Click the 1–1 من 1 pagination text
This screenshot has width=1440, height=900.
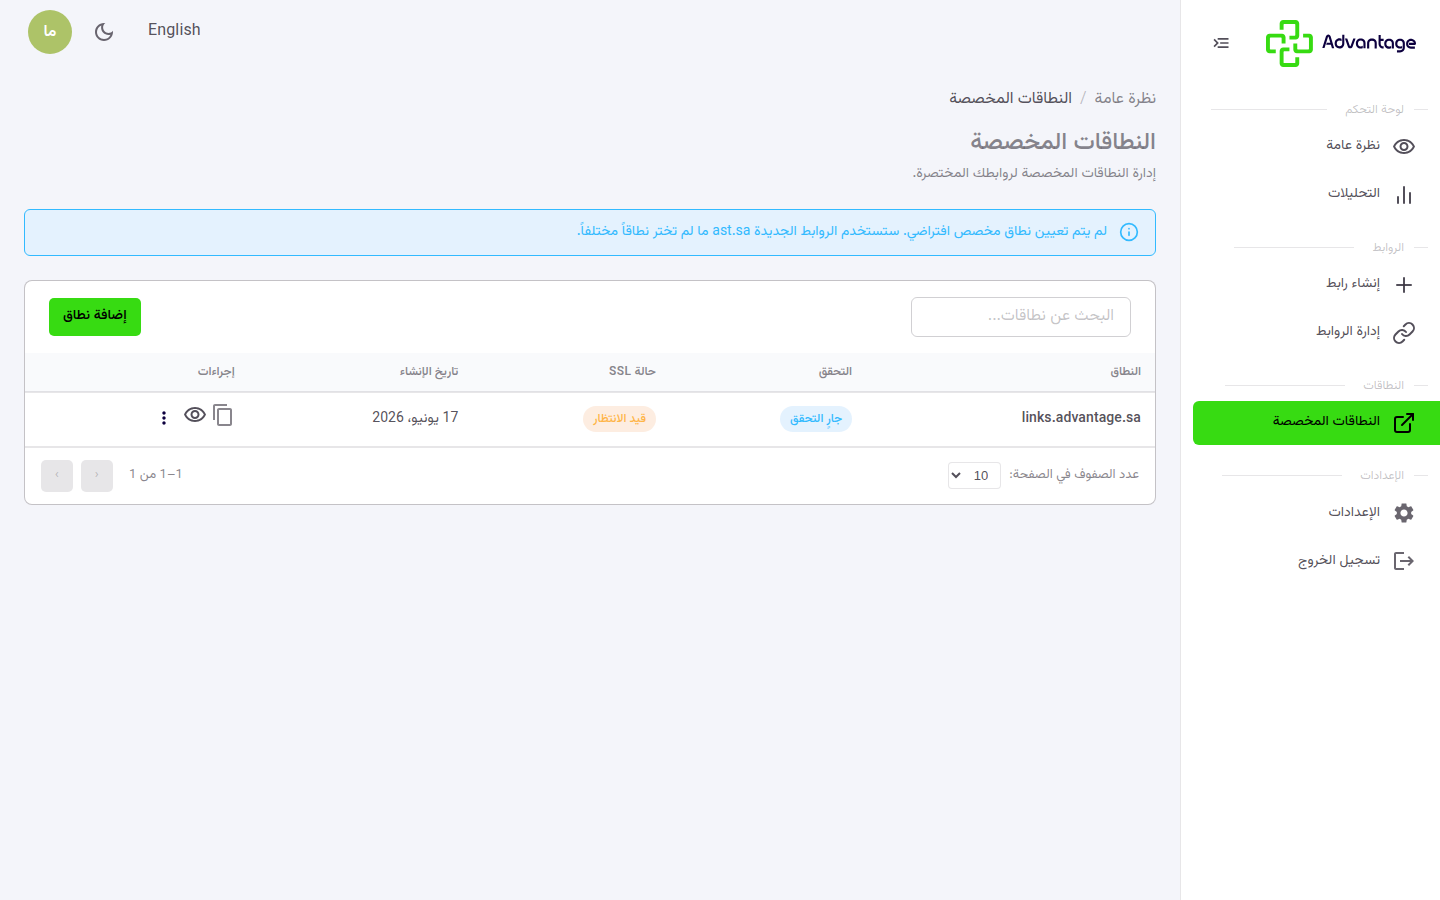point(155,474)
